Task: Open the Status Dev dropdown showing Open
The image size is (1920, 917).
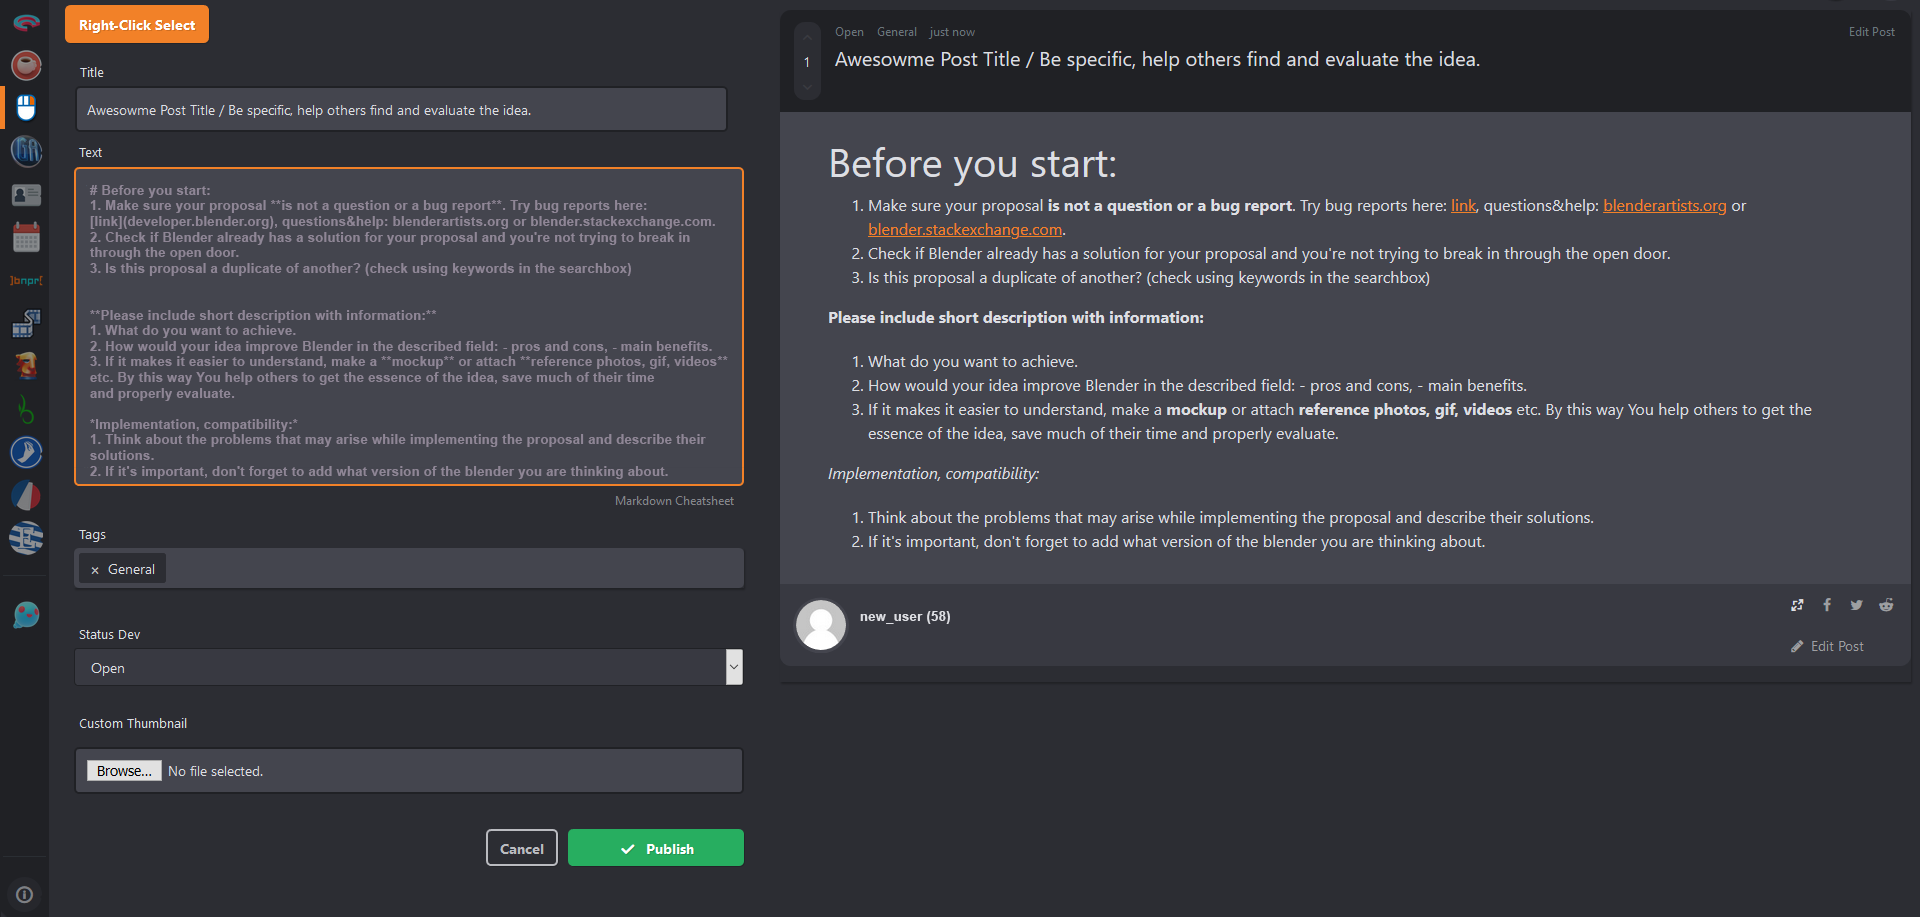Action: click(x=409, y=667)
